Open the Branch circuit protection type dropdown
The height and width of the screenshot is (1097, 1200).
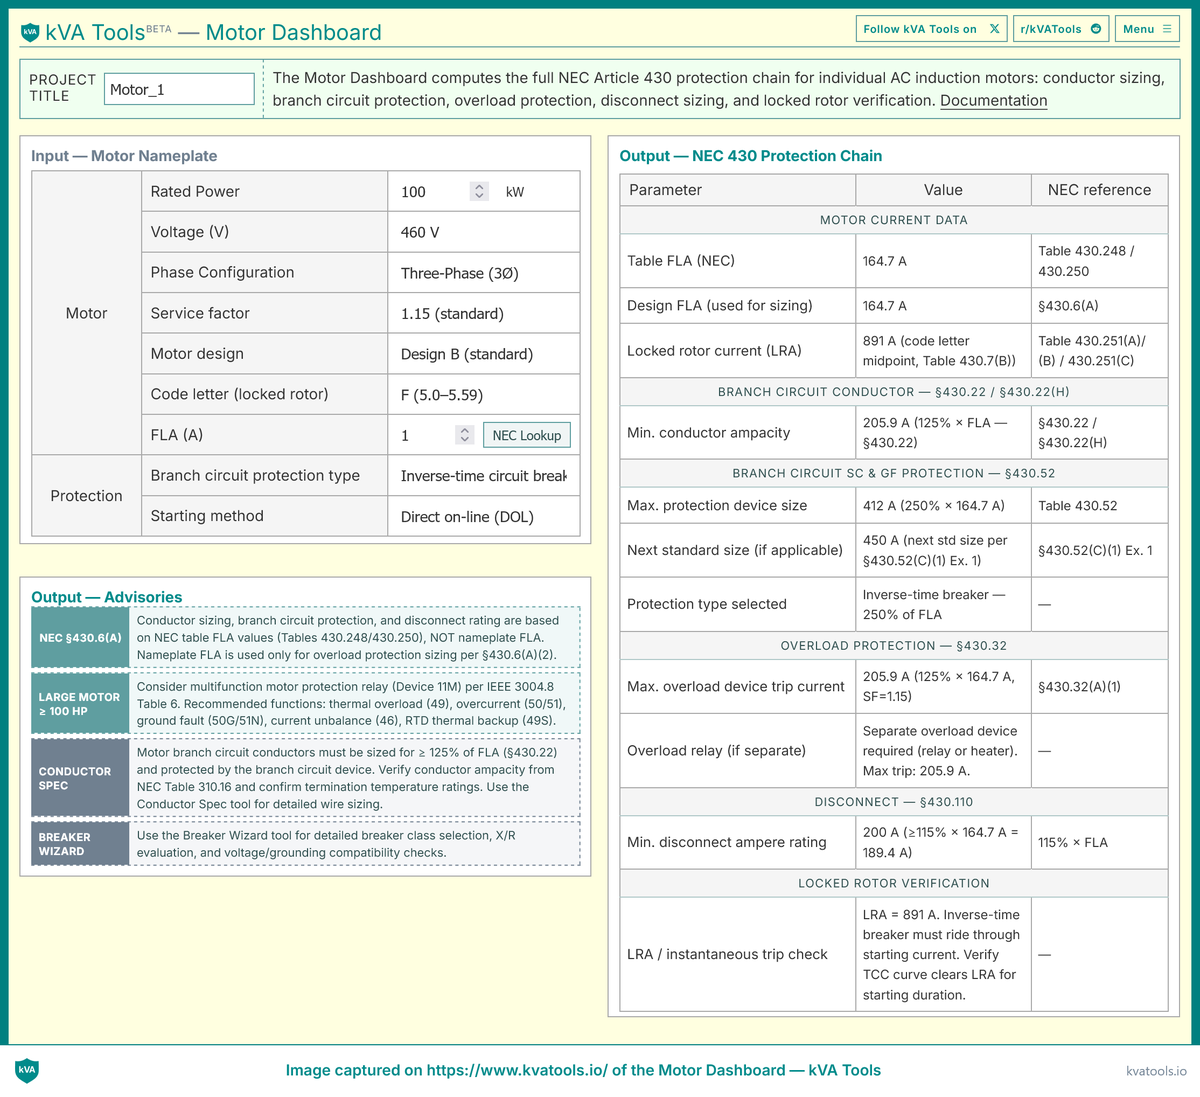484,476
